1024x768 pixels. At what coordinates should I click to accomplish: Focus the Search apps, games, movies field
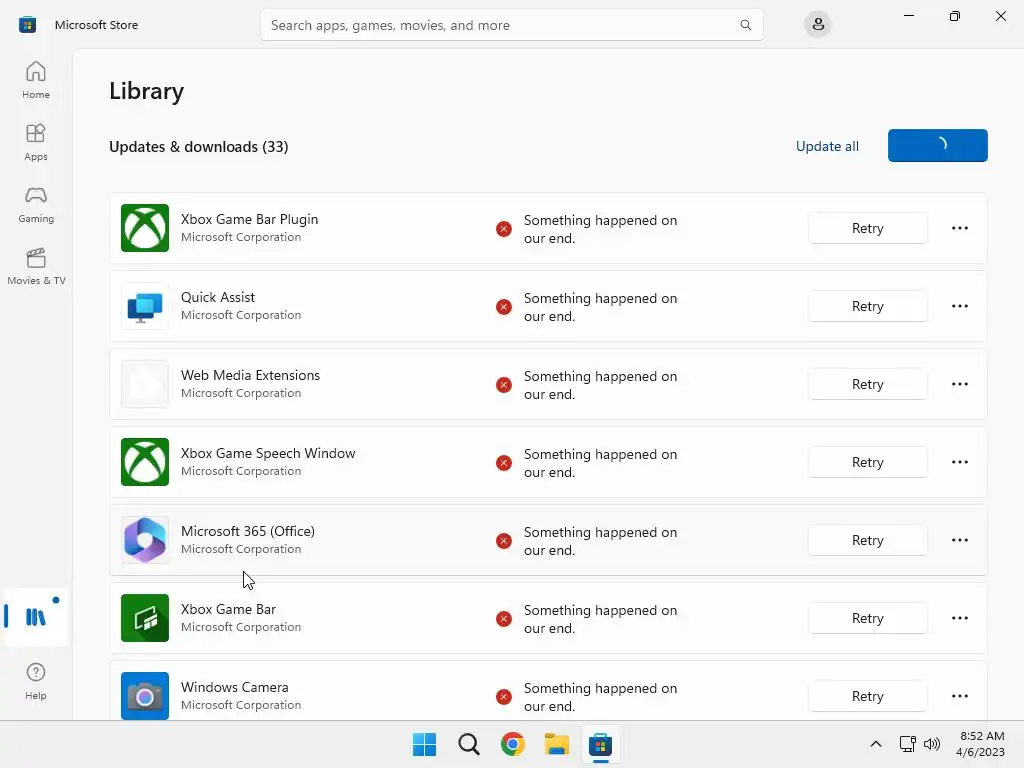511,25
